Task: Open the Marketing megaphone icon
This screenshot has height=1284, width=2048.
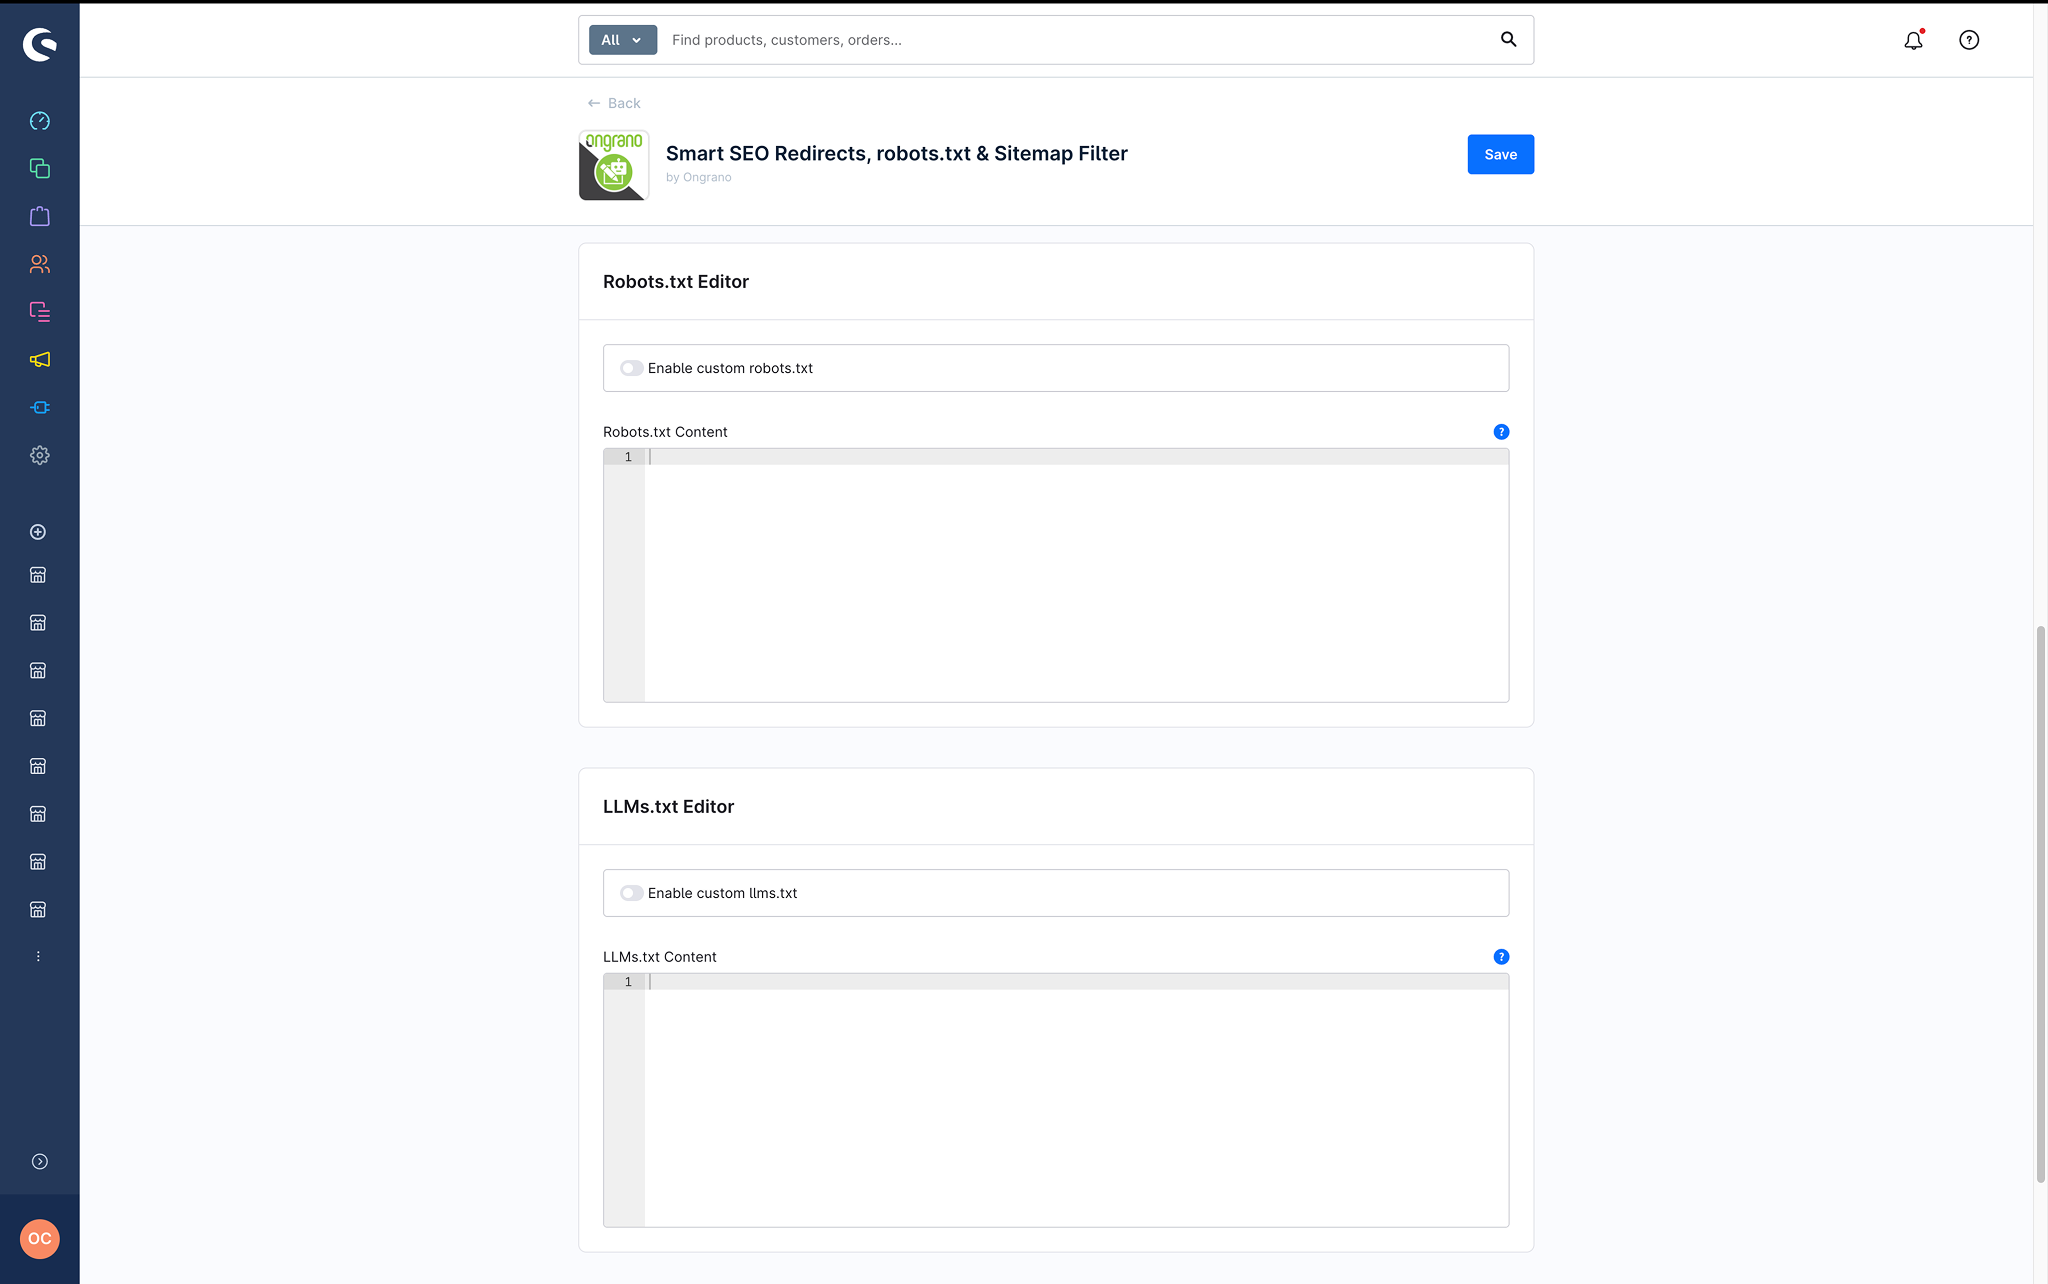Action: [x=40, y=360]
